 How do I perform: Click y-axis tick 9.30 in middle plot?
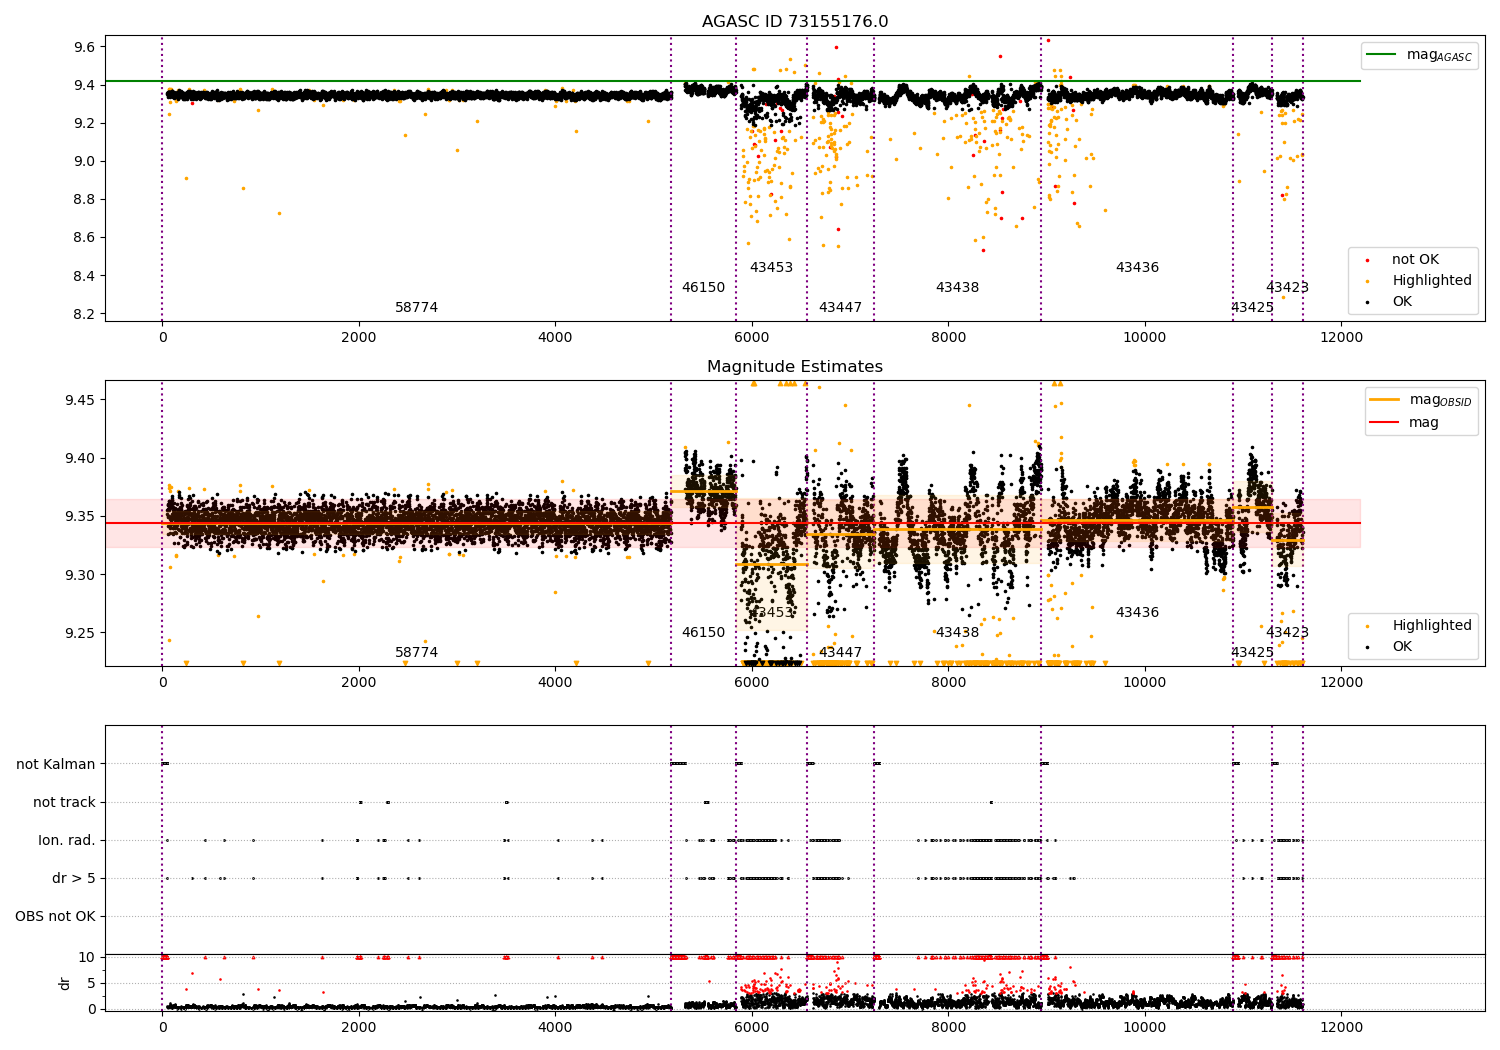point(80,575)
